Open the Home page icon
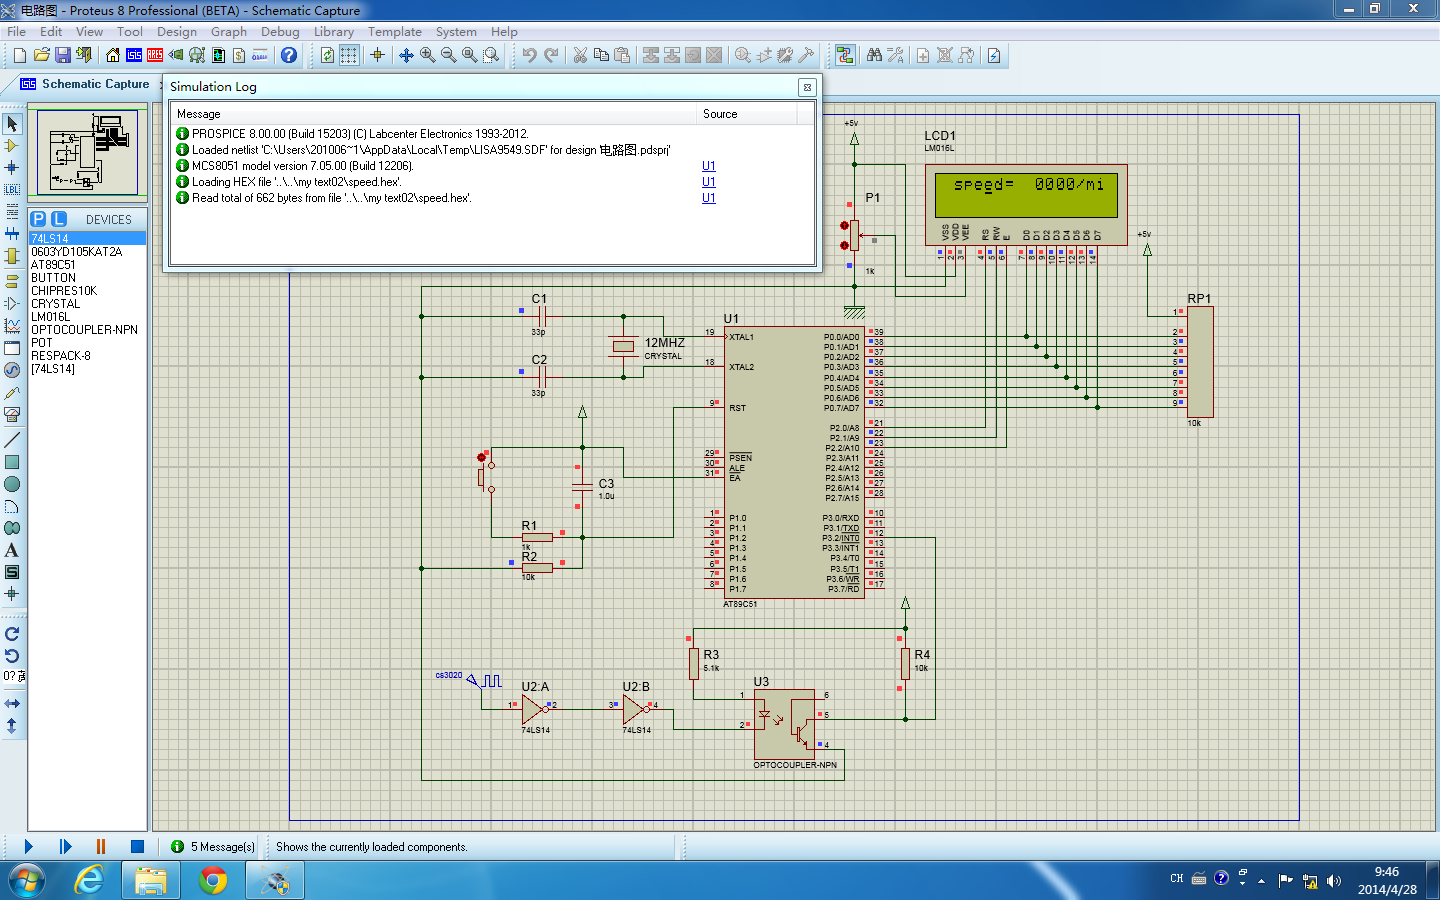 [x=113, y=55]
